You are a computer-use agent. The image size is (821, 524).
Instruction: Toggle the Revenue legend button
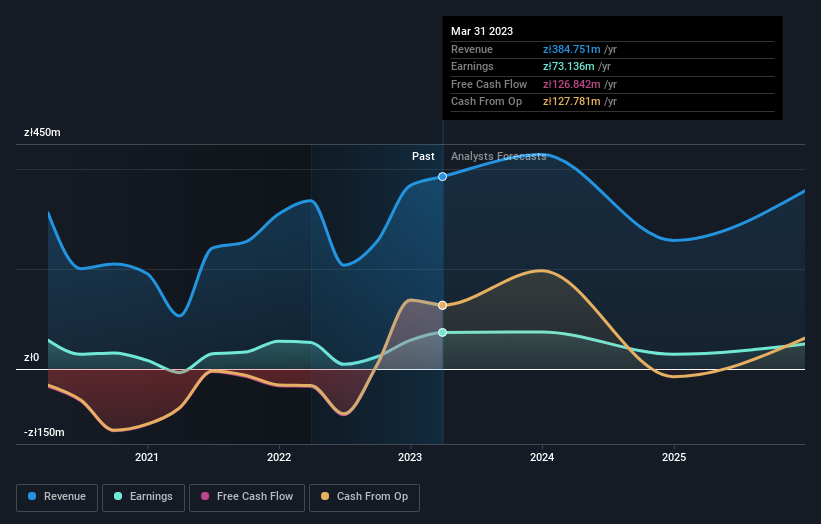tap(57, 497)
